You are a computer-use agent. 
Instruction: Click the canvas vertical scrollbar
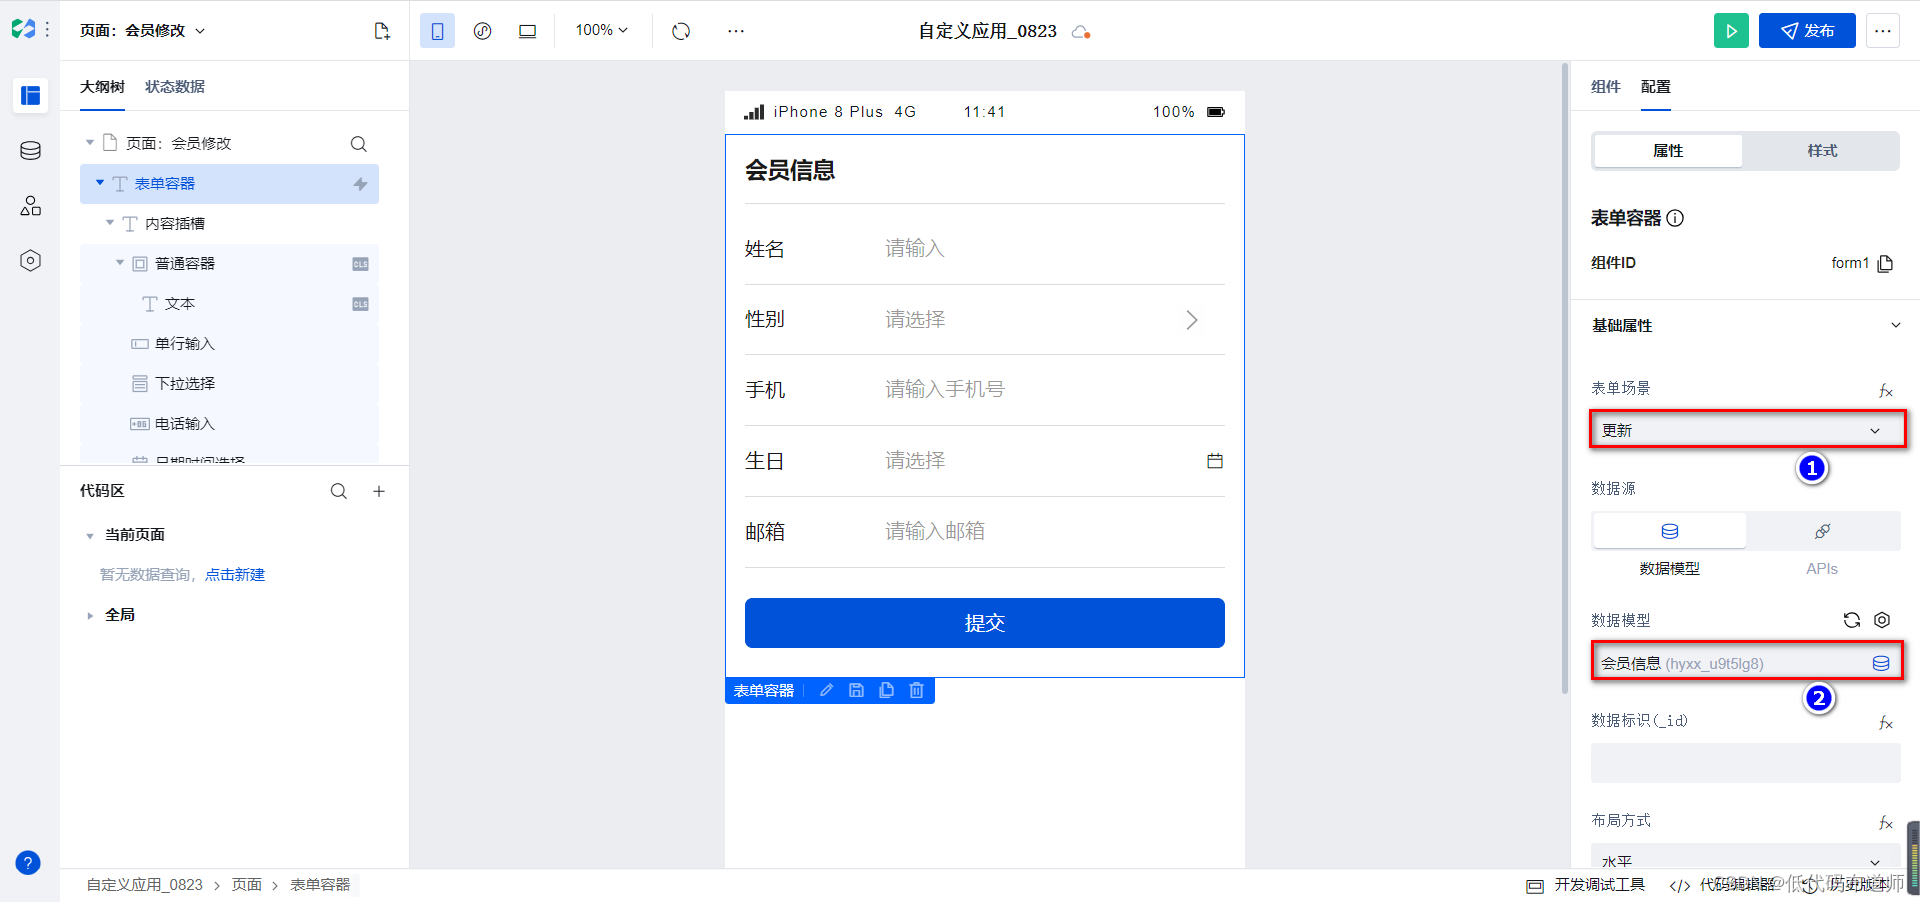(1565, 378)
